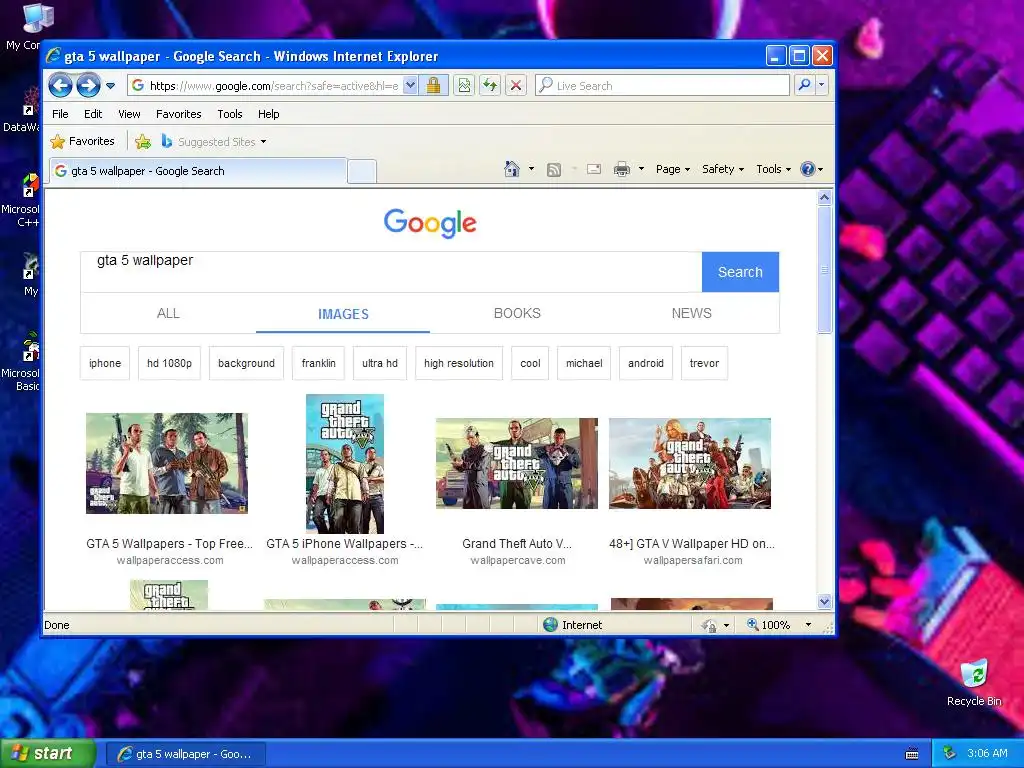Click the blue Search button

point(740,272)
